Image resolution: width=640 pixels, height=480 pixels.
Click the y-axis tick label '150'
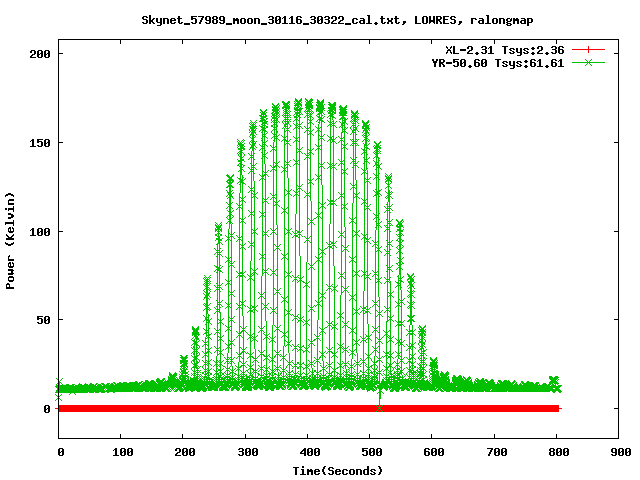tap(40, 143)
